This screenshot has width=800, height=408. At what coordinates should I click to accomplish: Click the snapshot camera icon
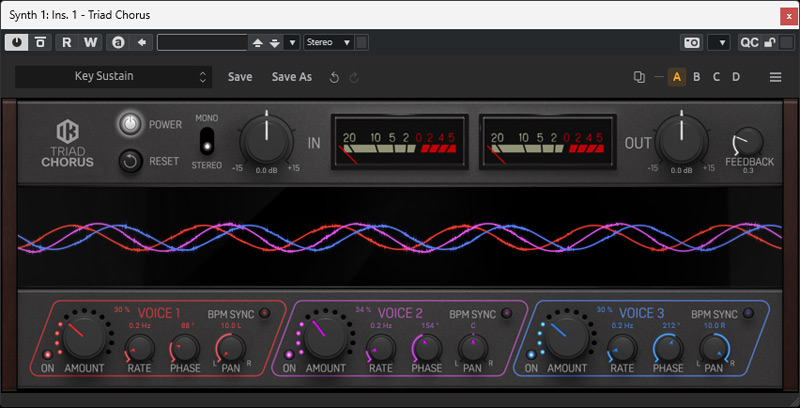tap(691, 42)
